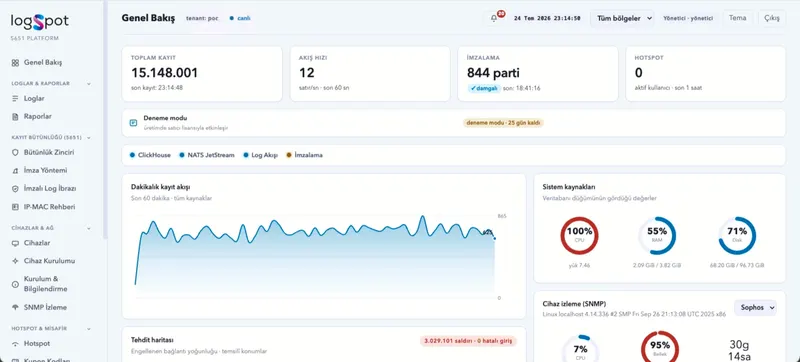This screenshot has height=362, width=800.
Task: Click the Deneme modu card icon
Action: pyautogui.click(x=133, y=122)
